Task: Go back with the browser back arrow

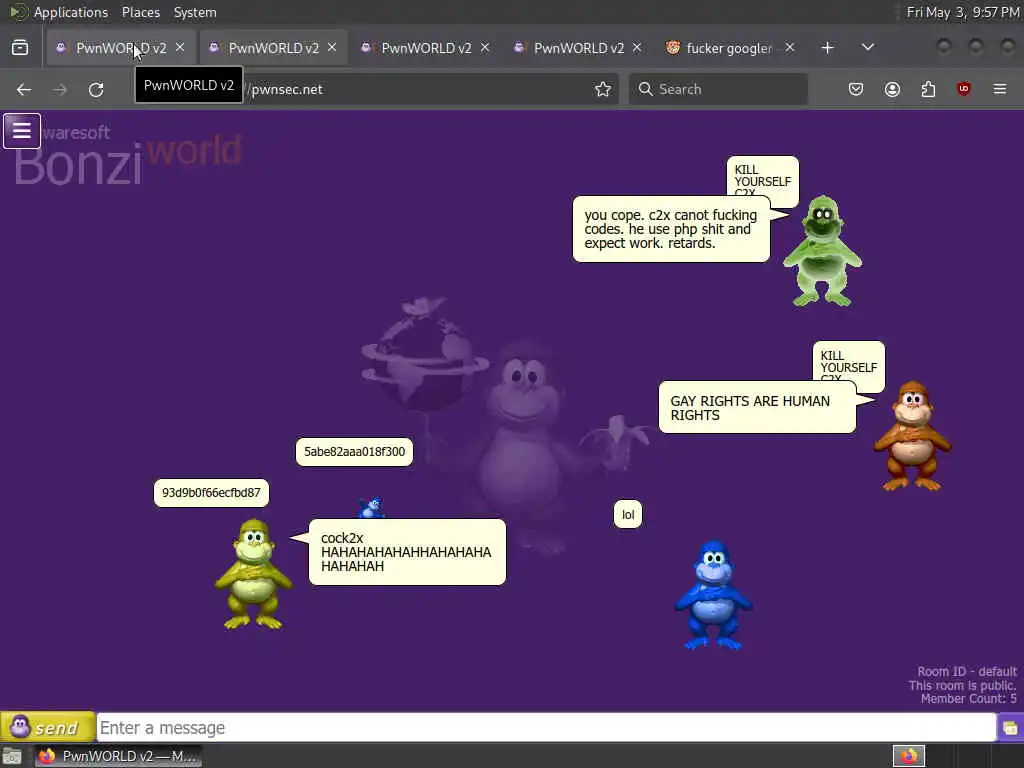Action: (24, 89)
